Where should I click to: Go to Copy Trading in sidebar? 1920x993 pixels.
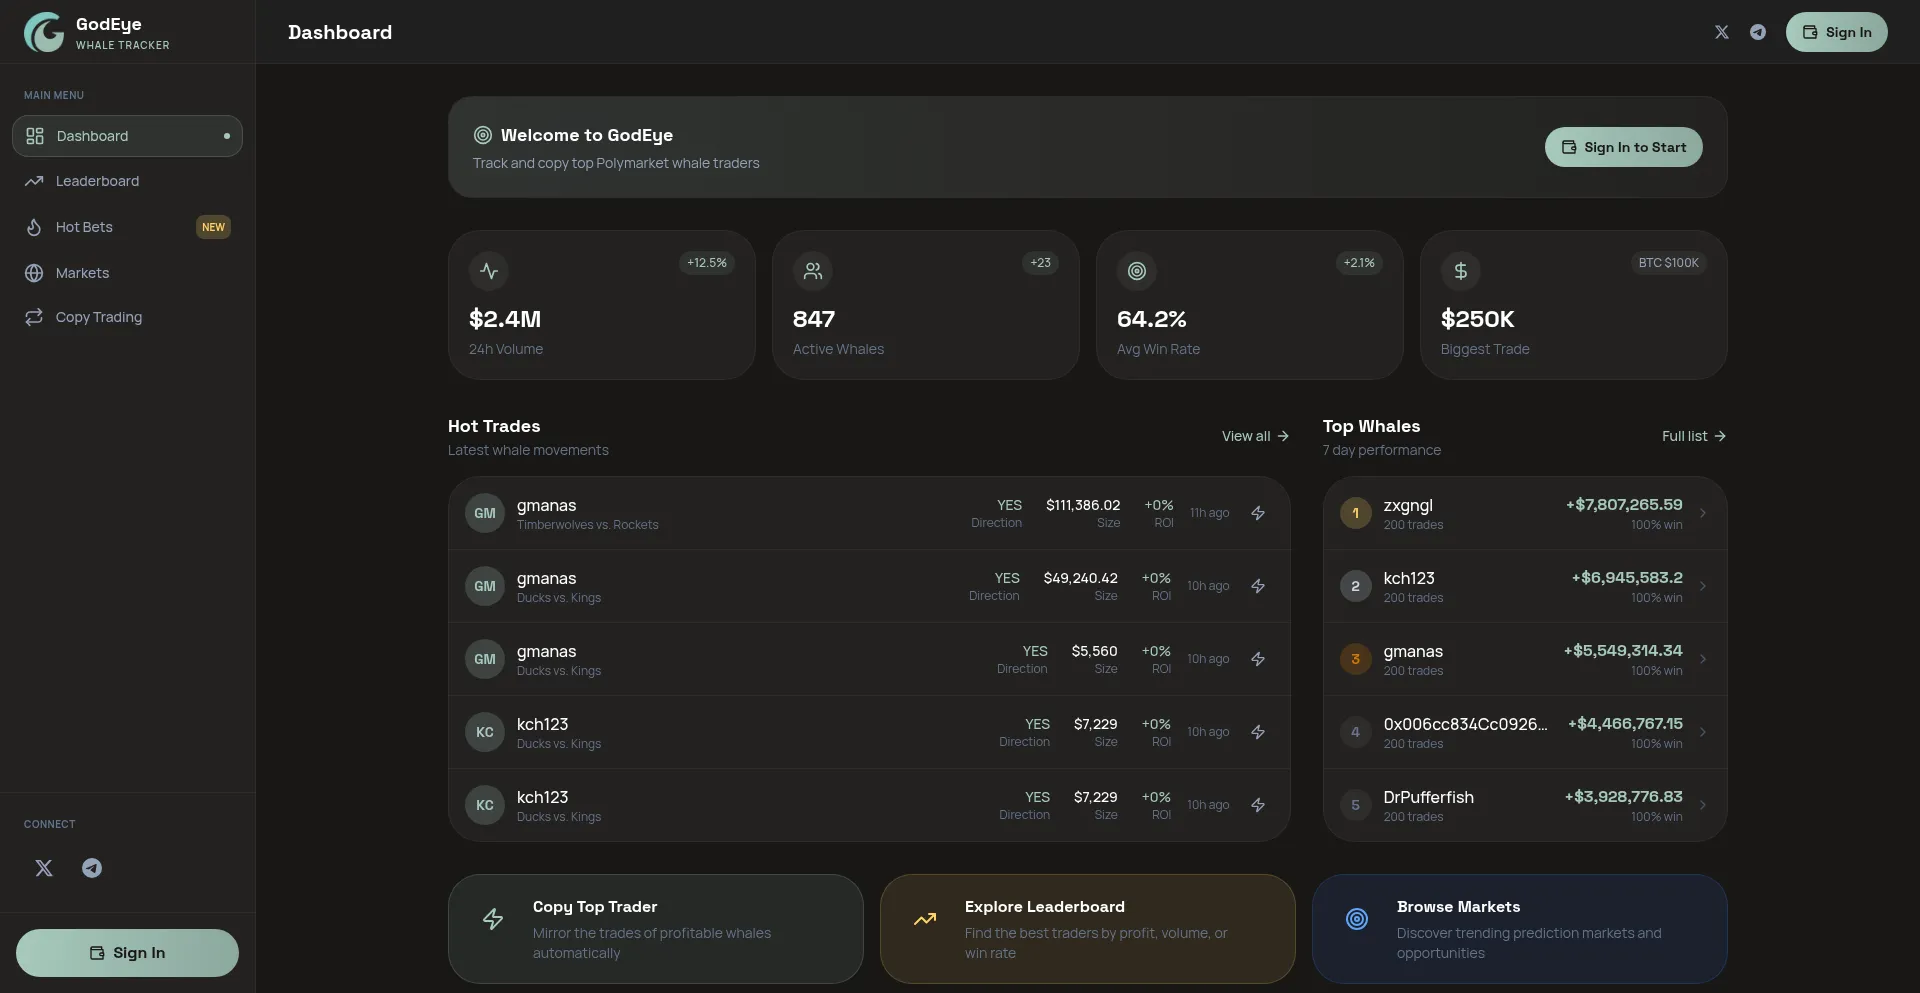(98, 317)
